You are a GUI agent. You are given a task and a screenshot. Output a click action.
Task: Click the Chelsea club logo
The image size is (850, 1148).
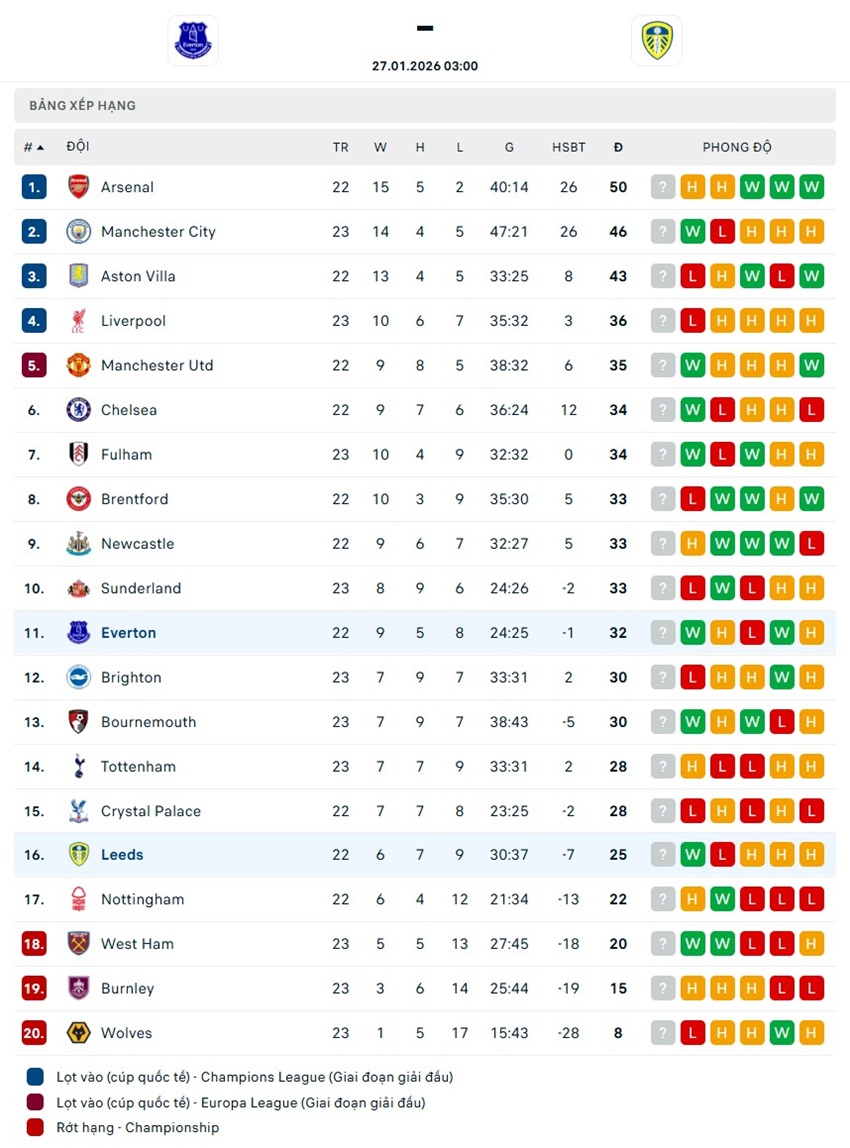pos(79,410)
